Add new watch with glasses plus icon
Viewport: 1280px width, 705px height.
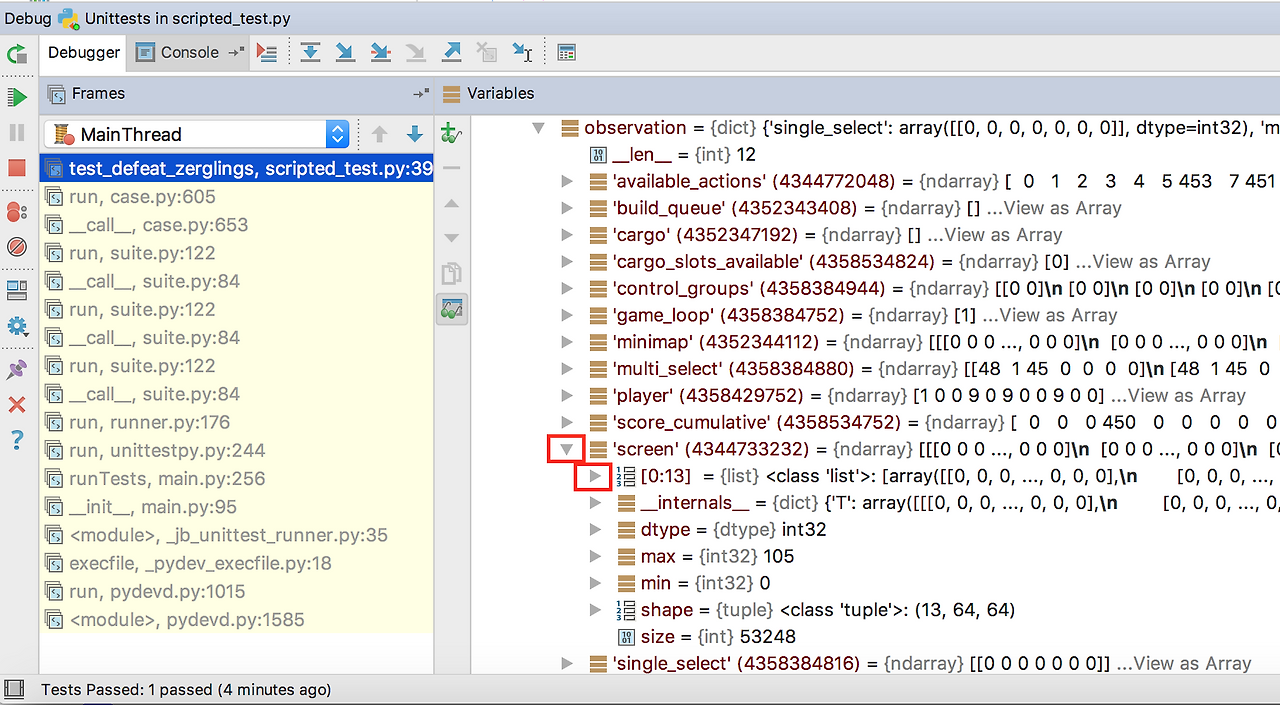(451, 134)
